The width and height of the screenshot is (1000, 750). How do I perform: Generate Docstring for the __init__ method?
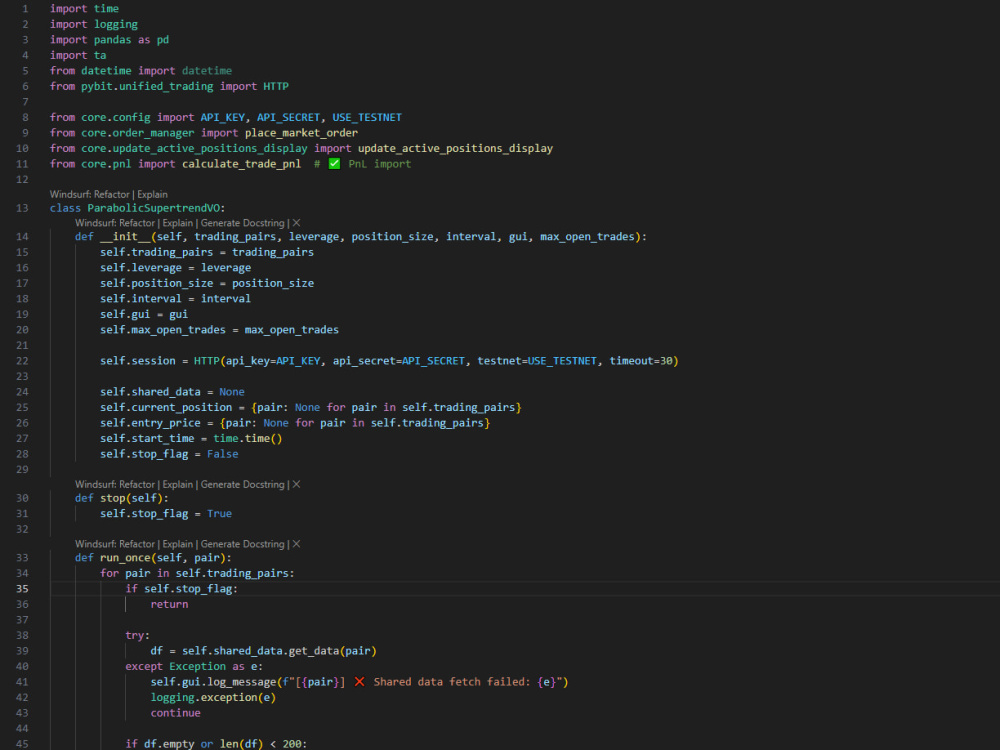coord(242,223)
